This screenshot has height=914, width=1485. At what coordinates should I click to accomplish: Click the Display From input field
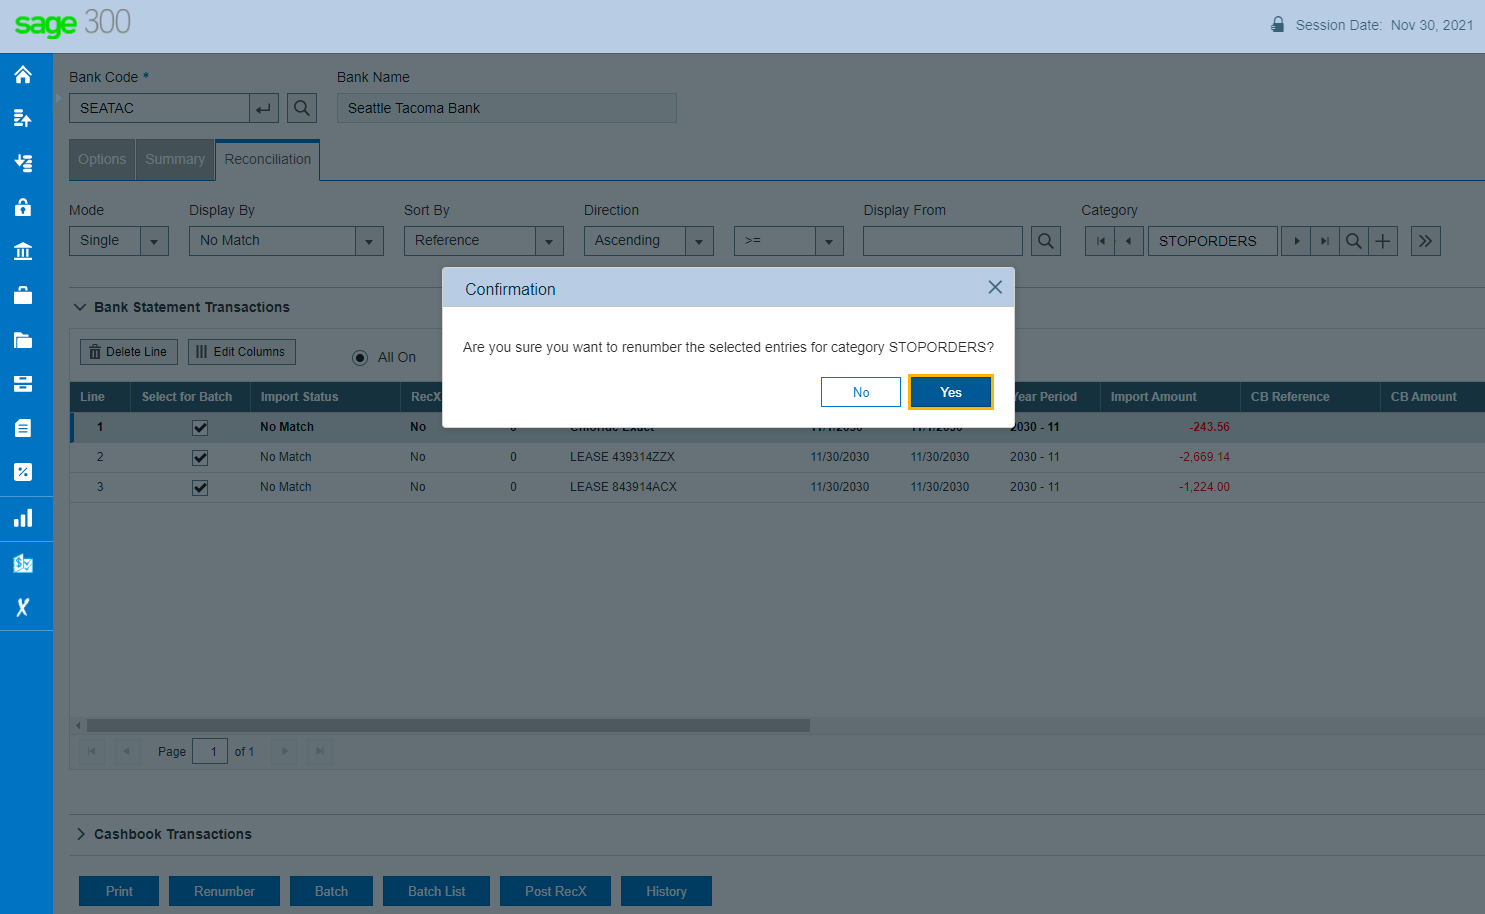point(943,241)
